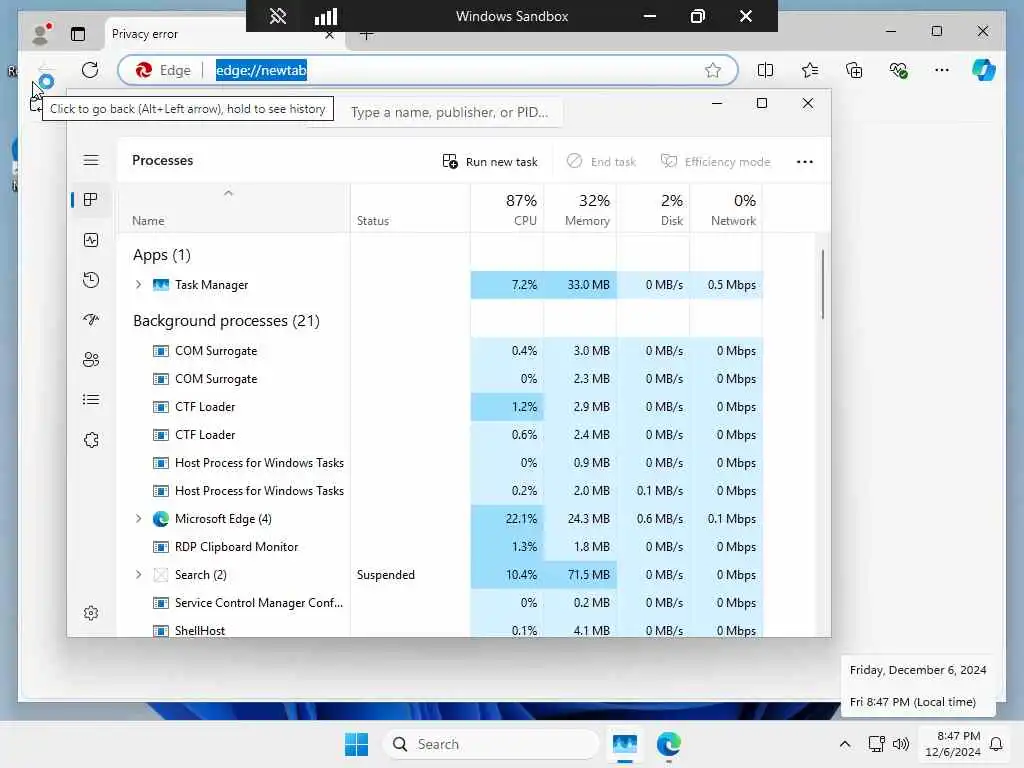Select RDP Clipboard Monitor process

[441, 547]
